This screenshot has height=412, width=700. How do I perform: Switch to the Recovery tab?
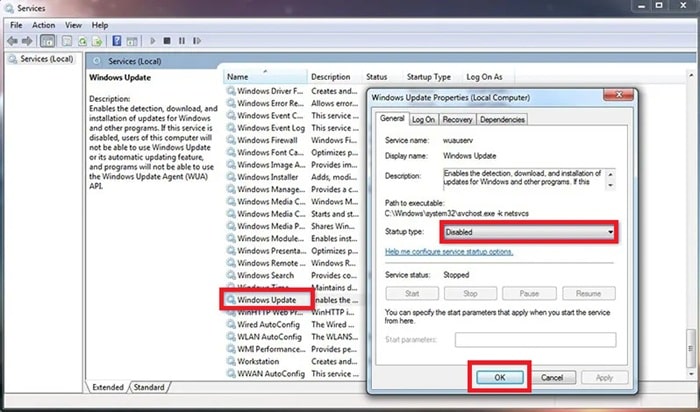click(457, 120)
